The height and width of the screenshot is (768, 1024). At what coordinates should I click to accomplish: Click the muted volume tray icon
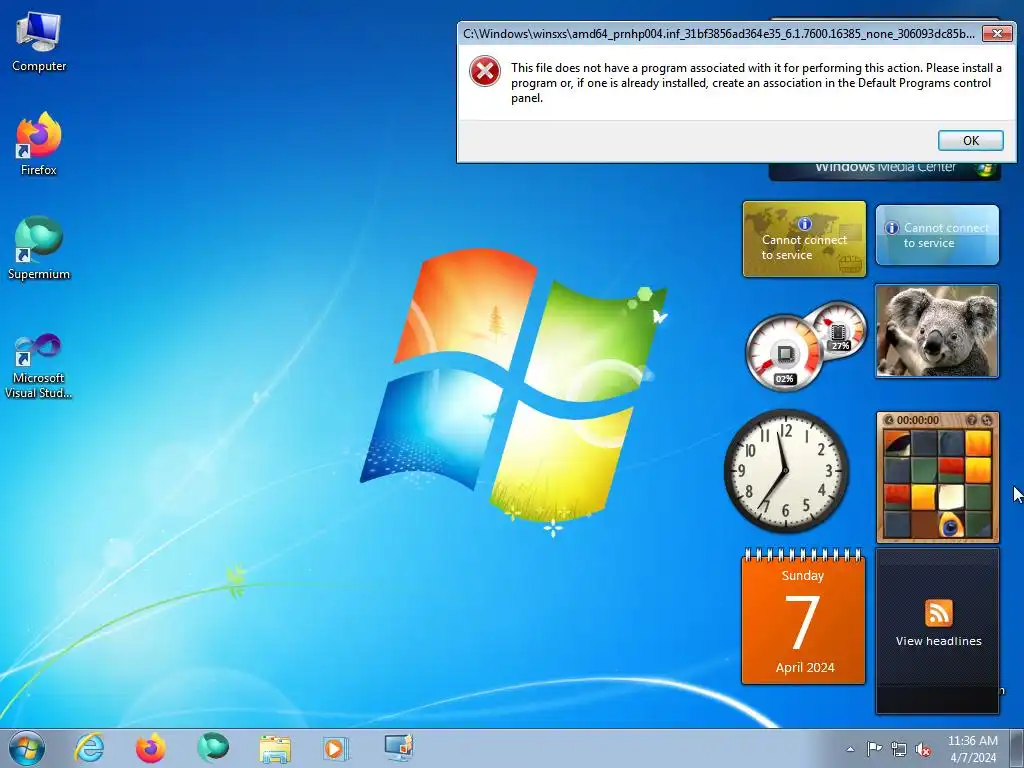(923, 749)
